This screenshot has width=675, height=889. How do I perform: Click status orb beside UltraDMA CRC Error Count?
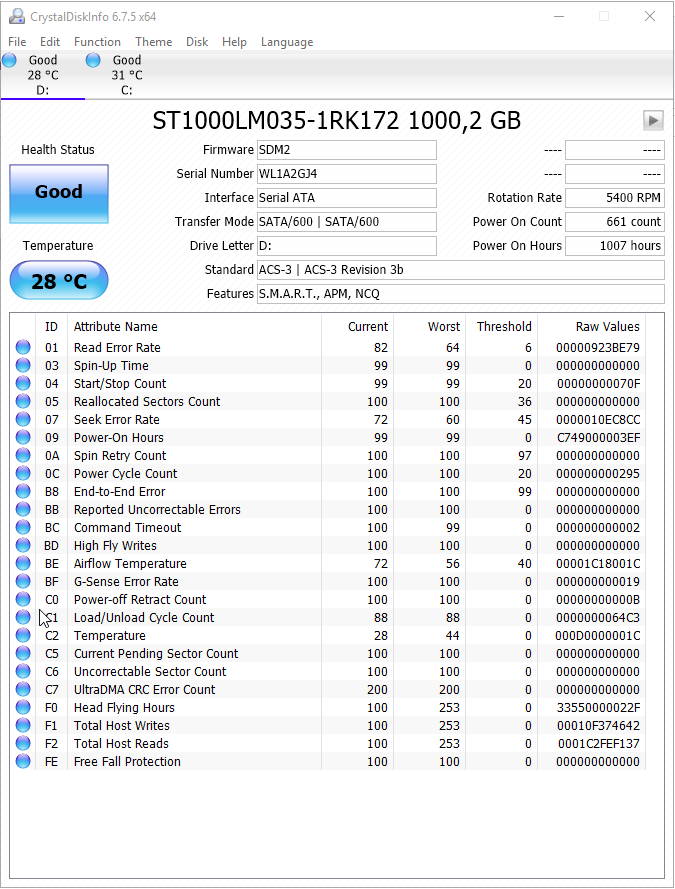tap(23, 690)
